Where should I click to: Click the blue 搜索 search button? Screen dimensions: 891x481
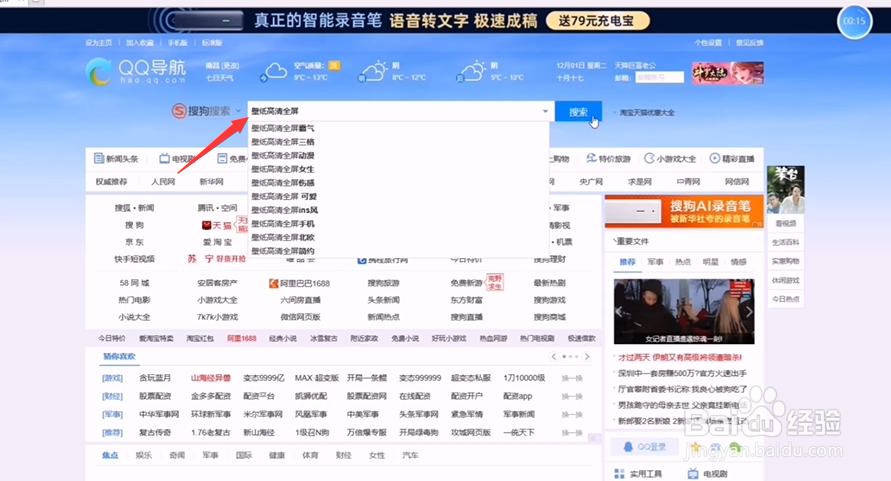pyautogui.click(x=578, y=112)
